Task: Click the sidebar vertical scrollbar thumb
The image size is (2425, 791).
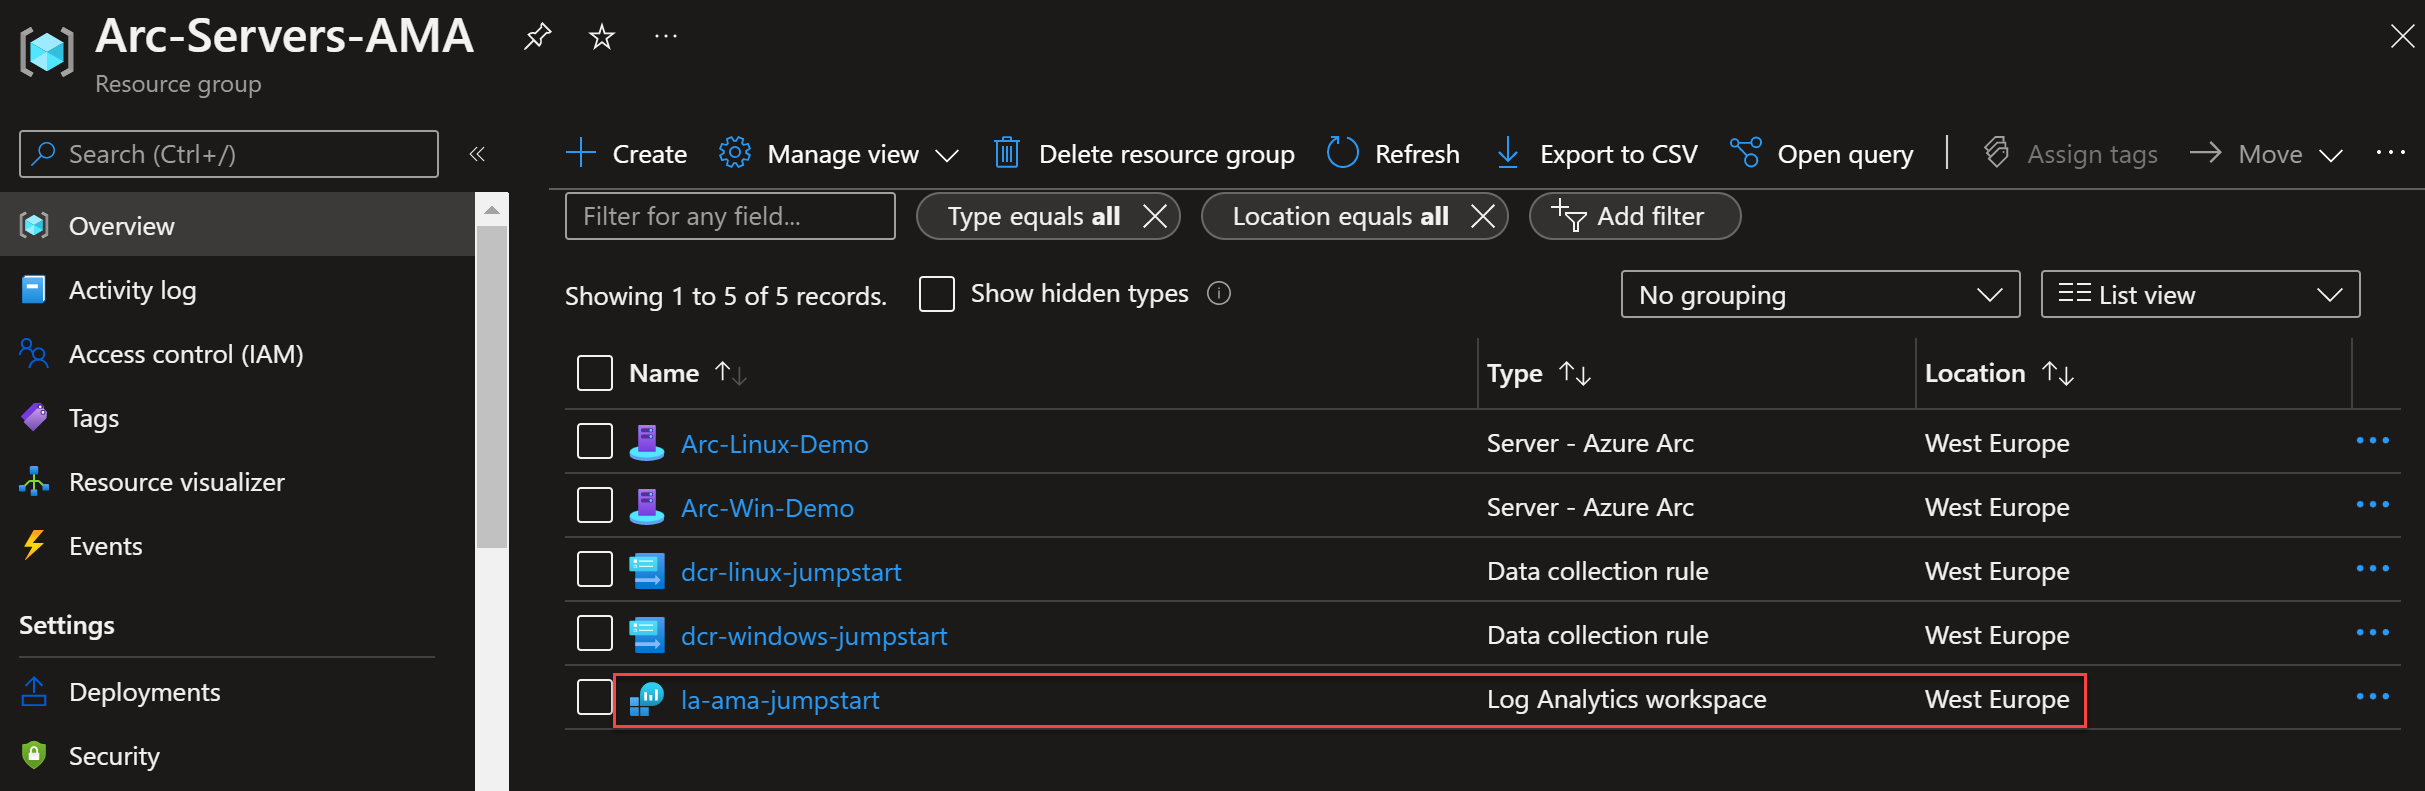Action: pyautogui.click(x=492, y=385)
